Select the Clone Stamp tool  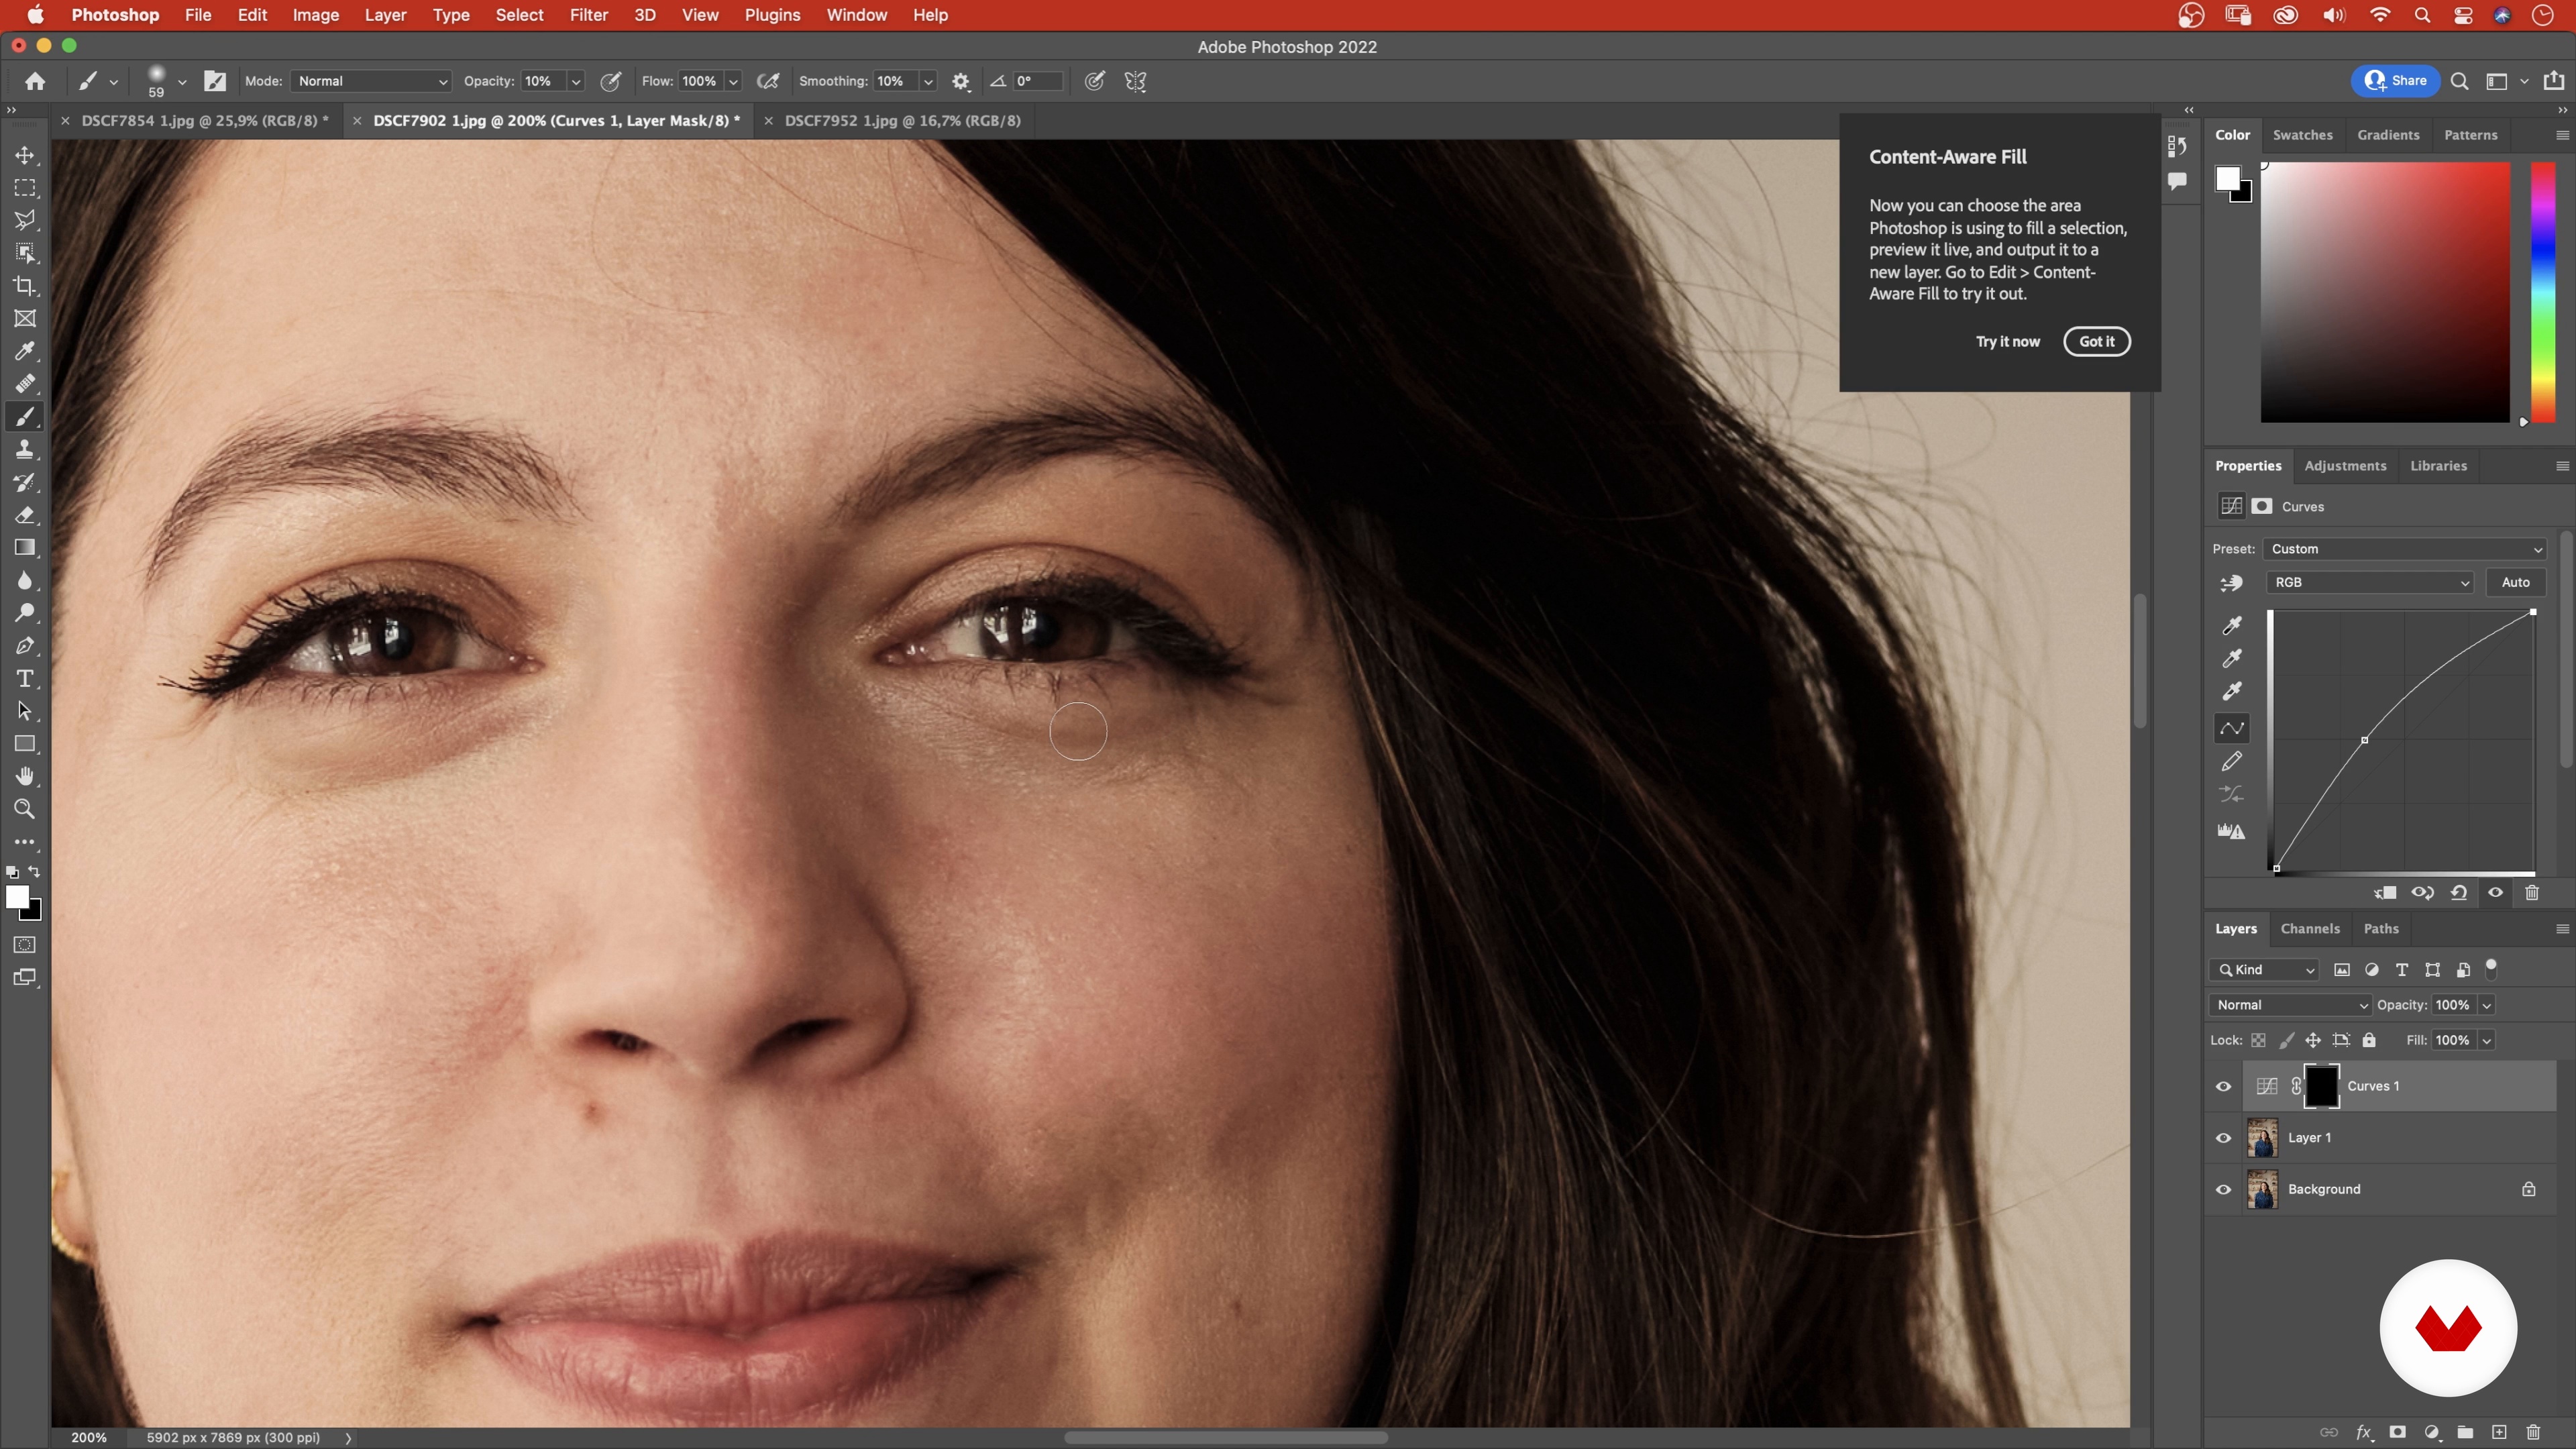coord(25,449)
